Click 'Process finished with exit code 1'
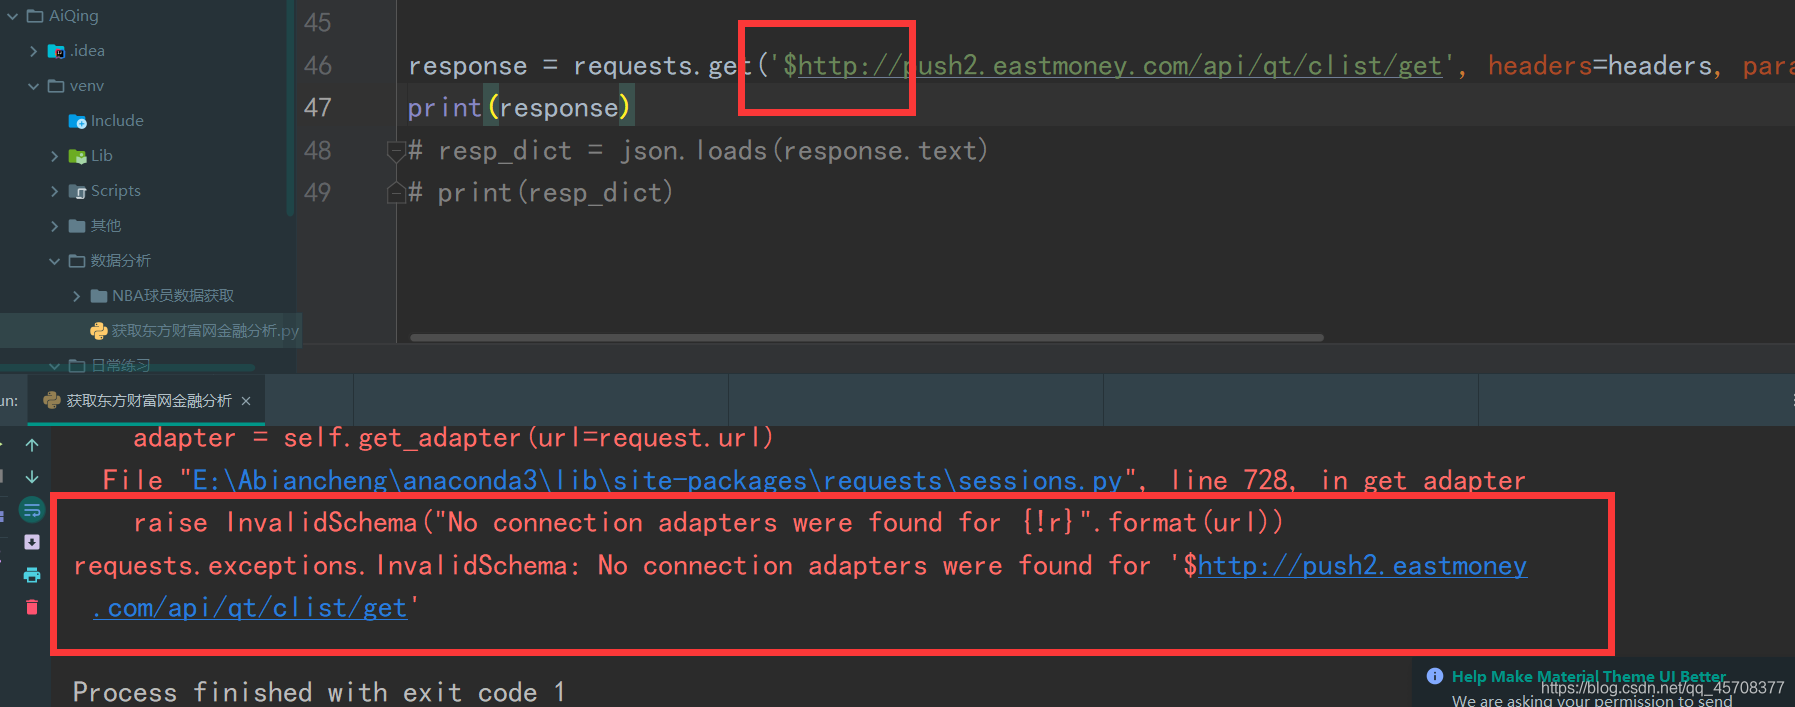This screenshot has width=1795, height=707. coord(319,692)
